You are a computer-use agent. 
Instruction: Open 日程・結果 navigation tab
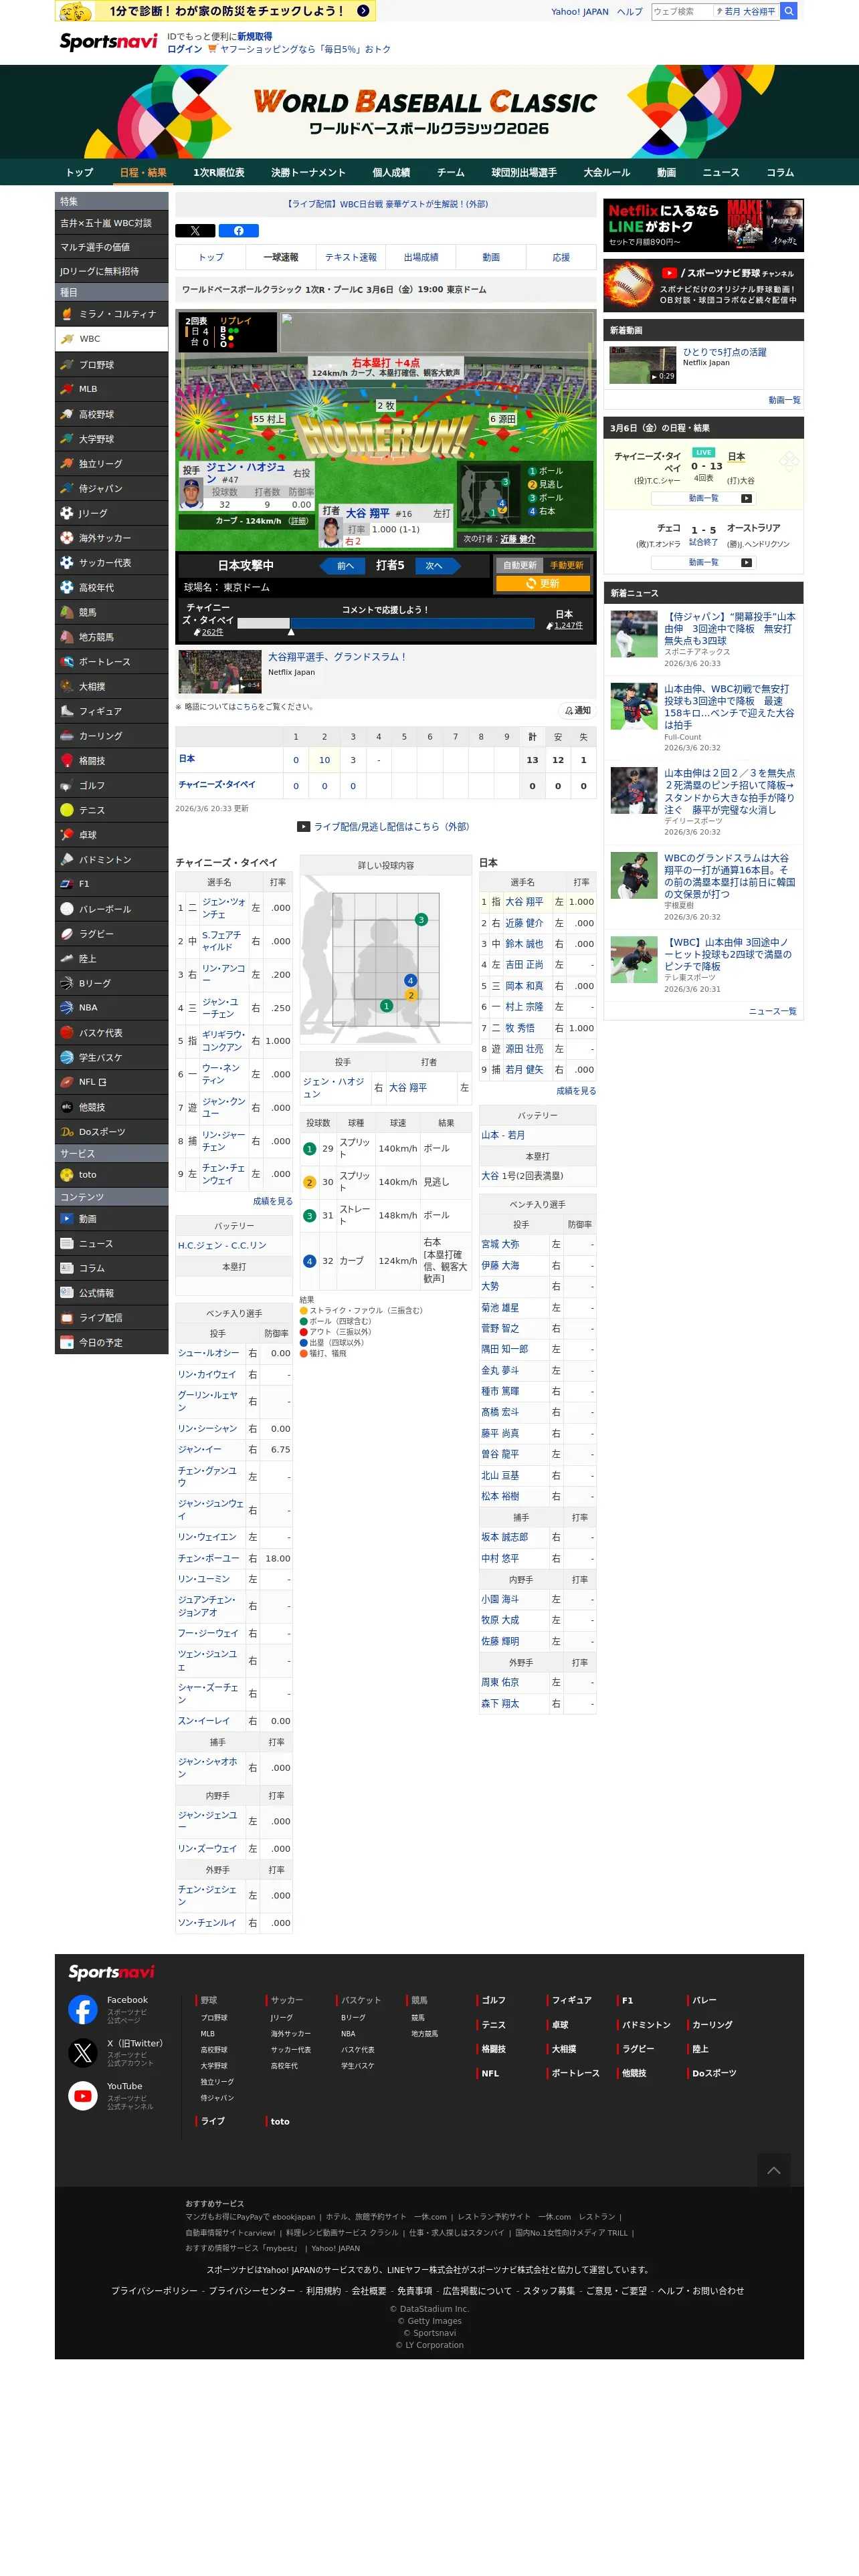[x=143, y=172]
